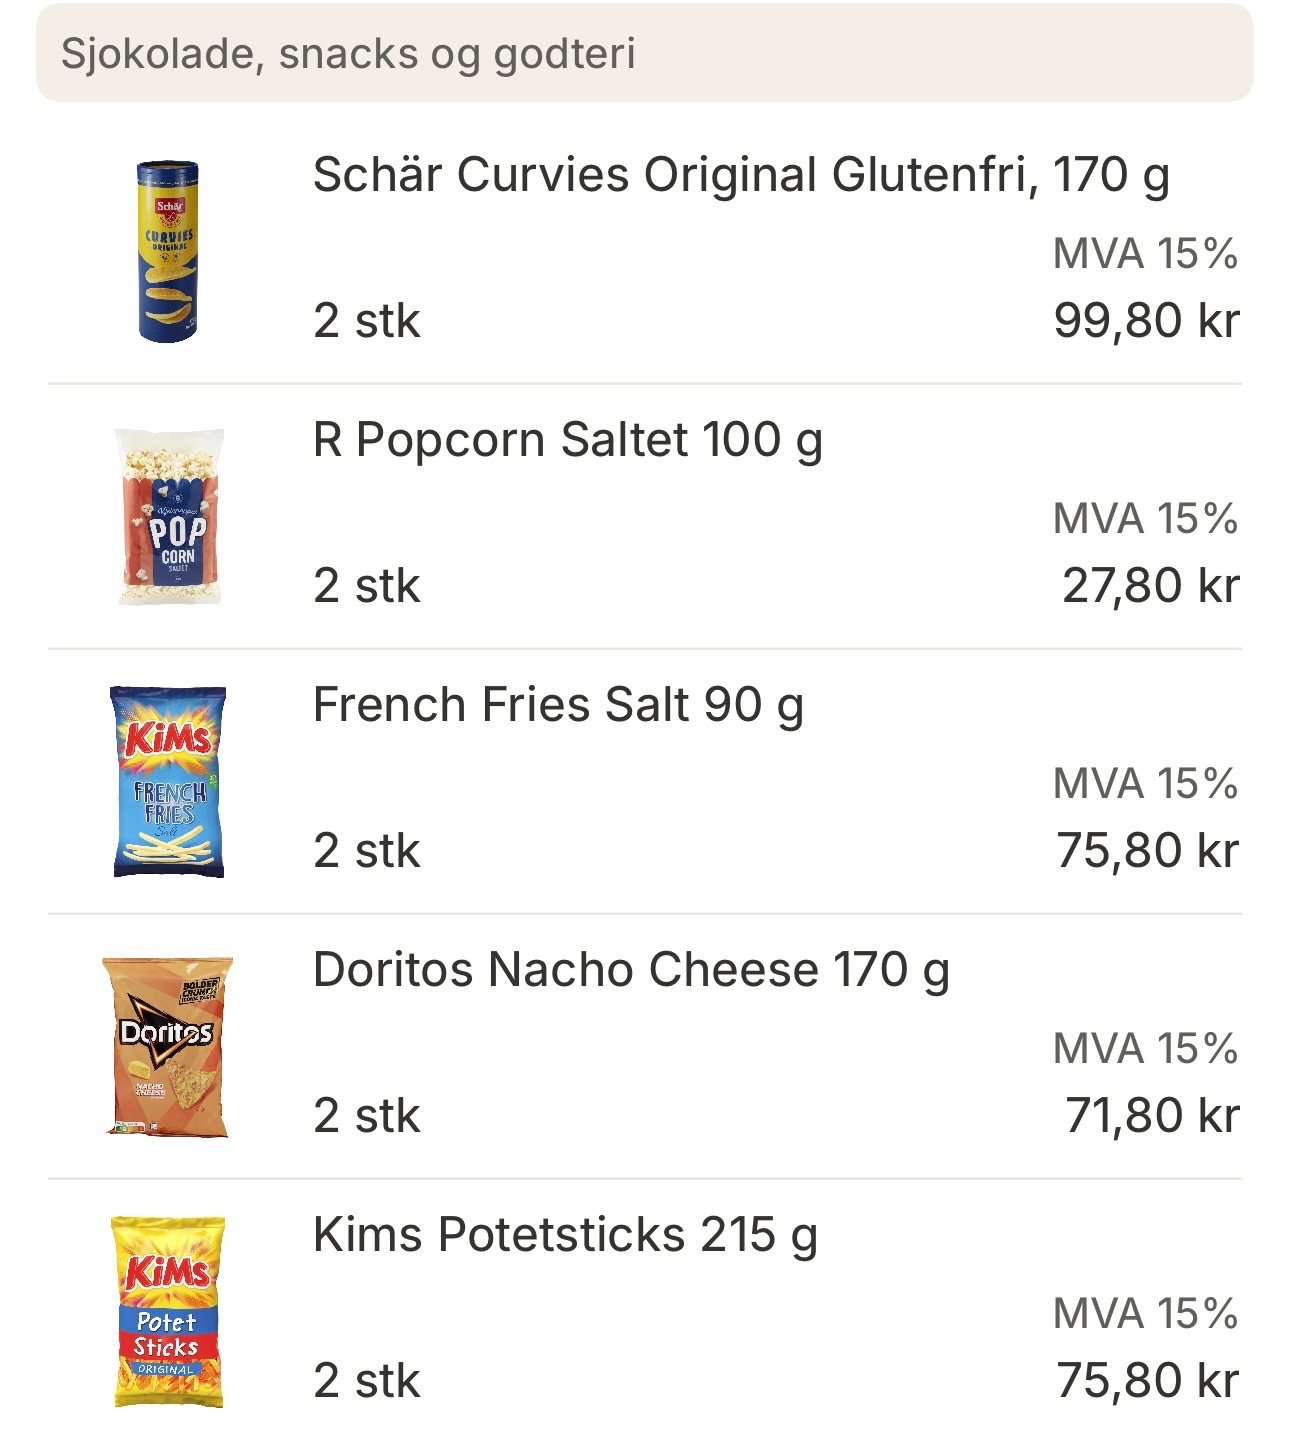The height and width of the screenshot is (1454, 1290).
Task: Open Kims Potetsticks 215 g title
Action: pyautogui.click(x=565, y=1236)
